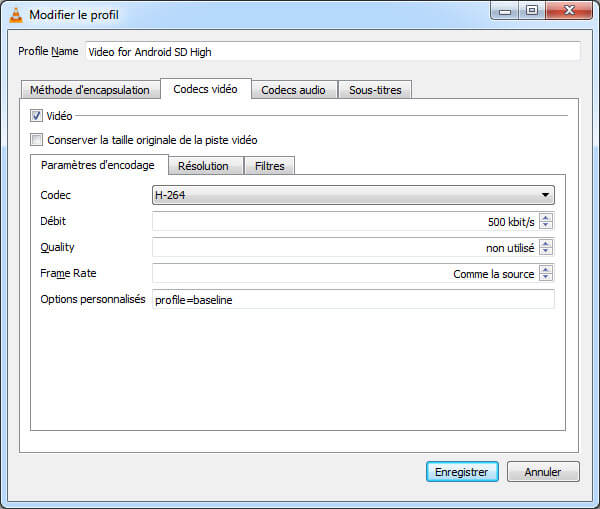This screenshot has height=509, width=600.
Task: Open the Codecs audio tab
Action: point(293,90)
